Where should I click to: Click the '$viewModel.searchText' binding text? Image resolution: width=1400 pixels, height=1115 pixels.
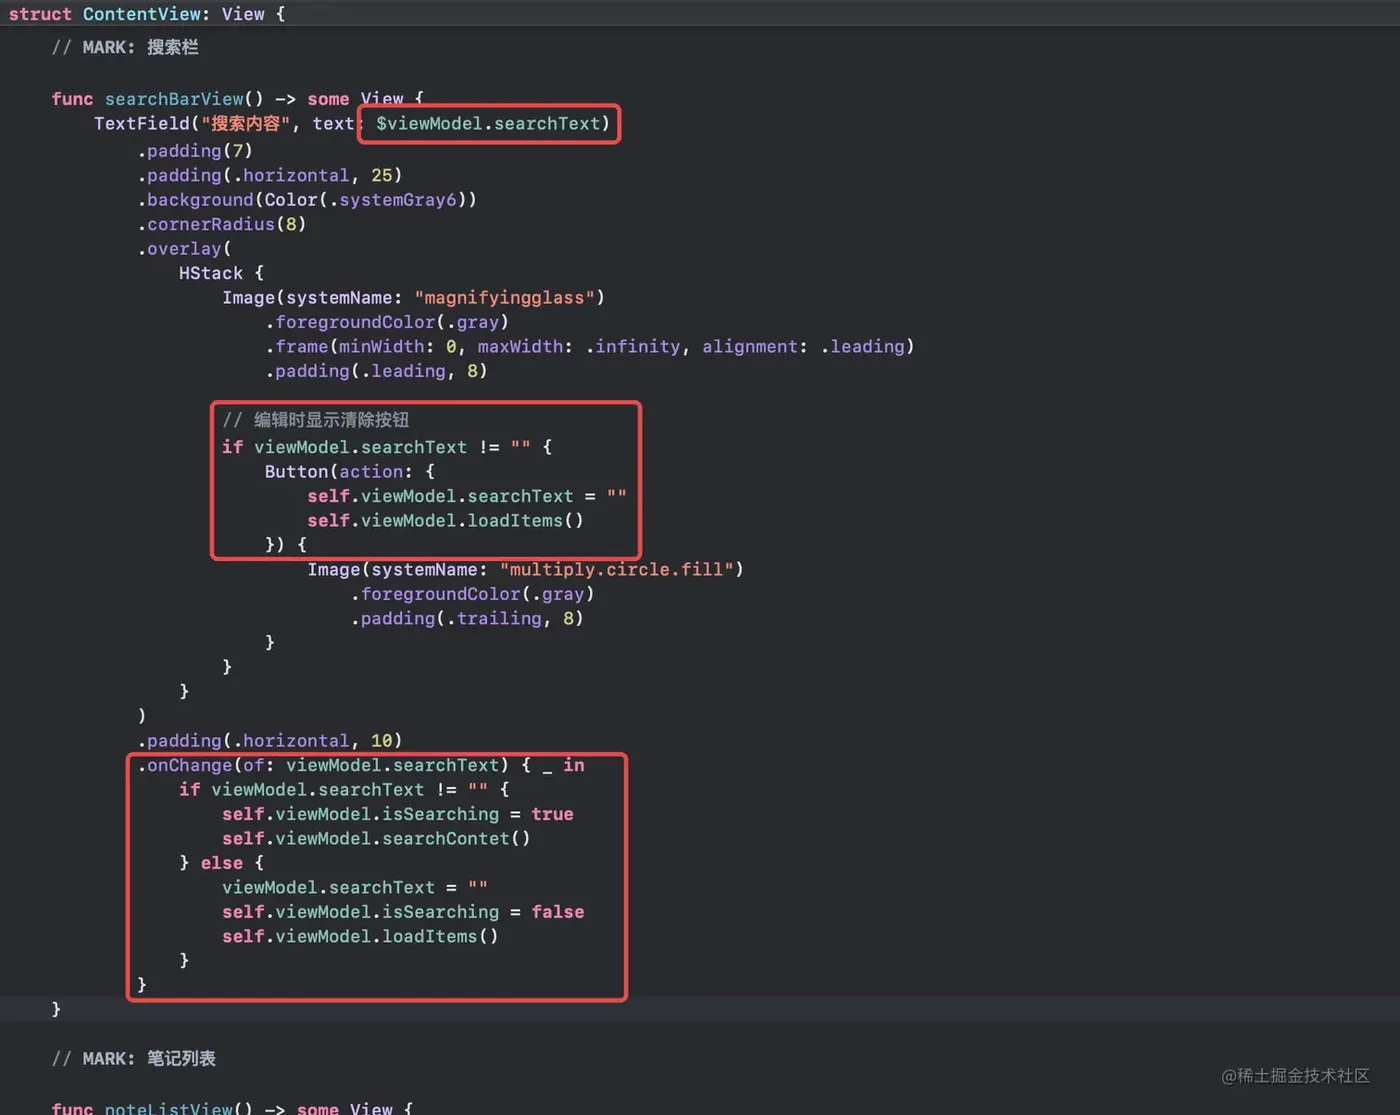coord(488,123)
